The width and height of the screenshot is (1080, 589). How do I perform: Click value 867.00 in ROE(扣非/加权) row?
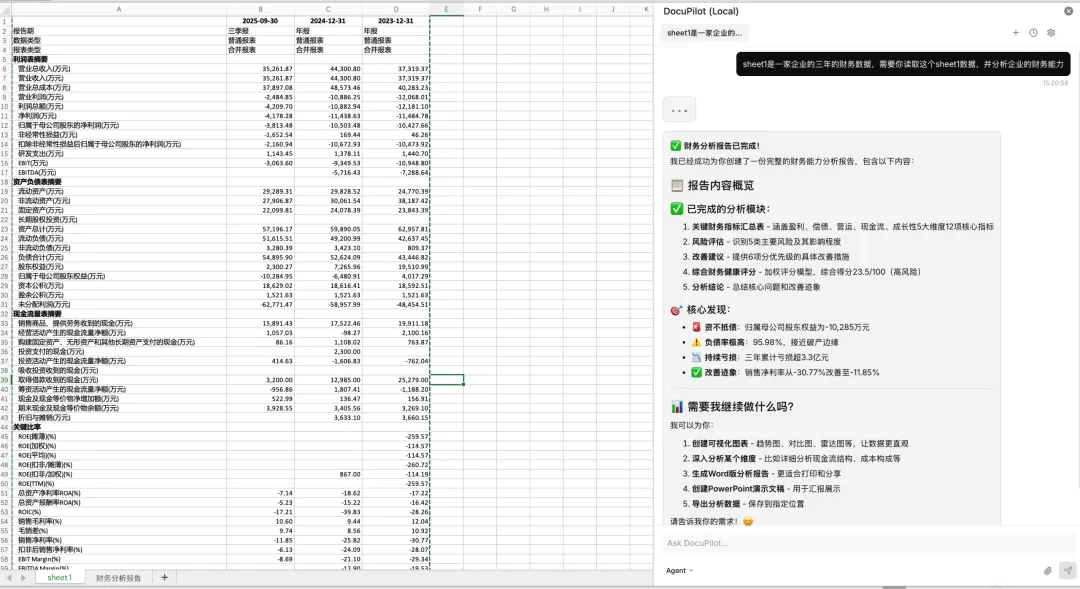point(327,474)
